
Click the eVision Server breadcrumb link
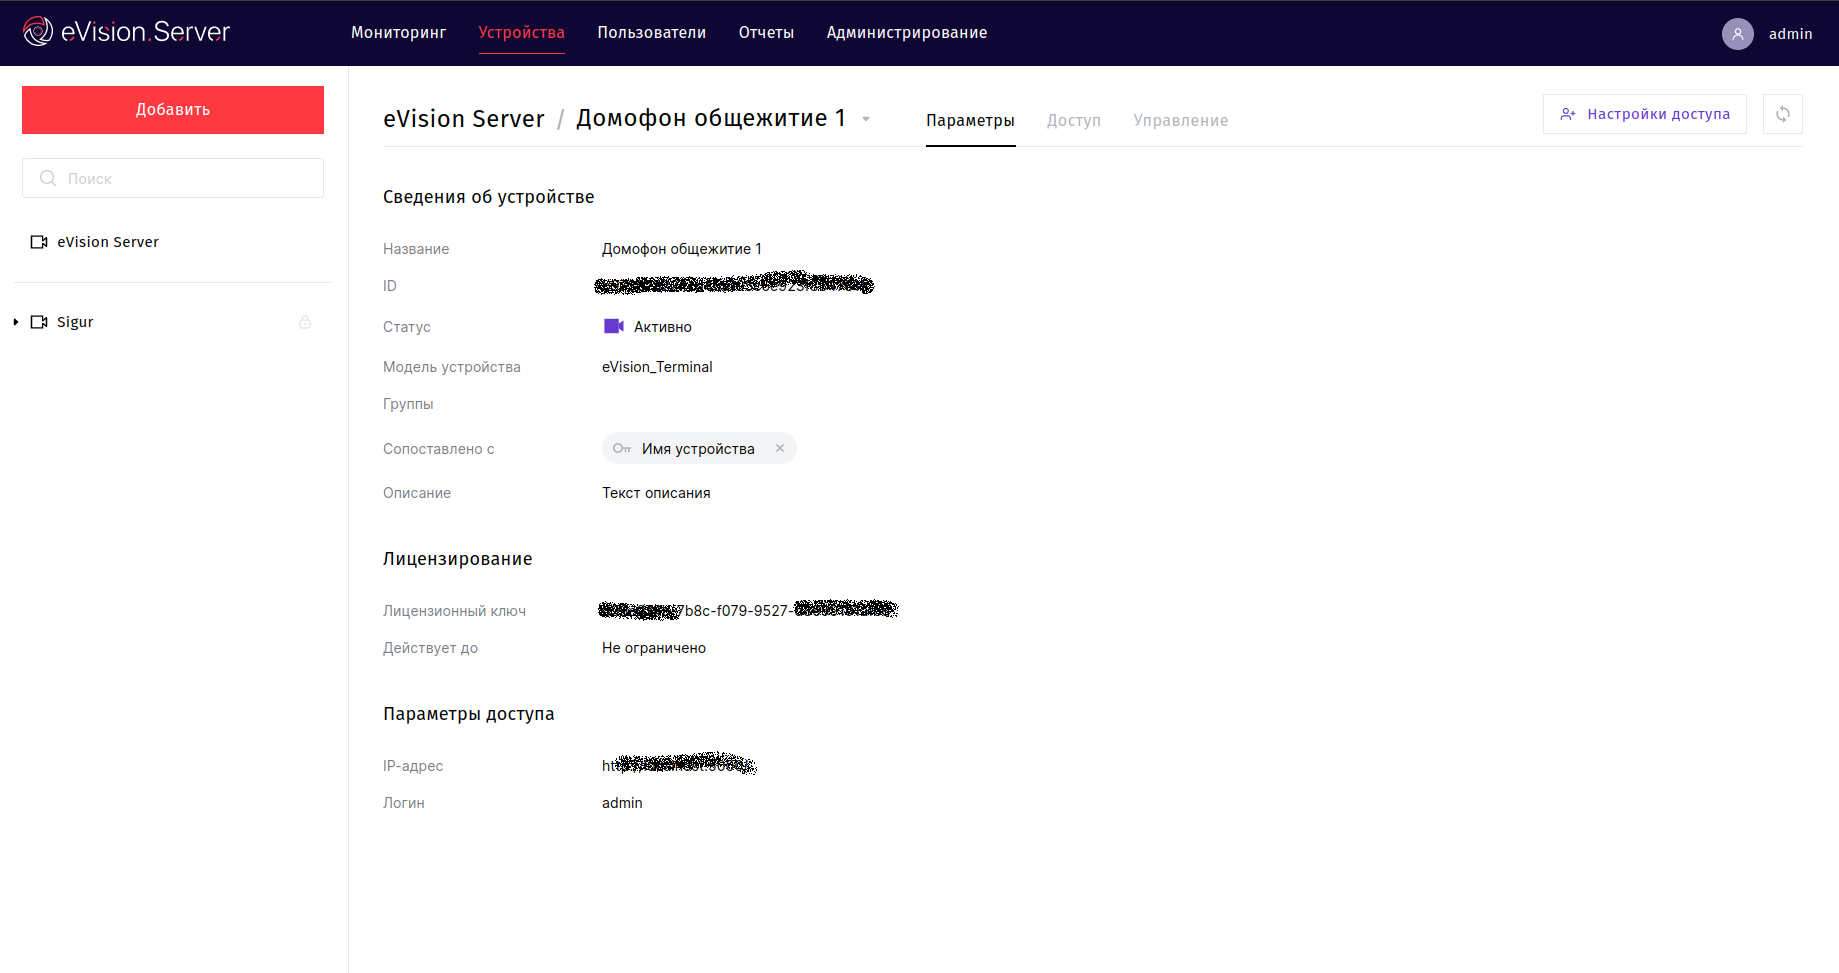click(x=464, y=119)
